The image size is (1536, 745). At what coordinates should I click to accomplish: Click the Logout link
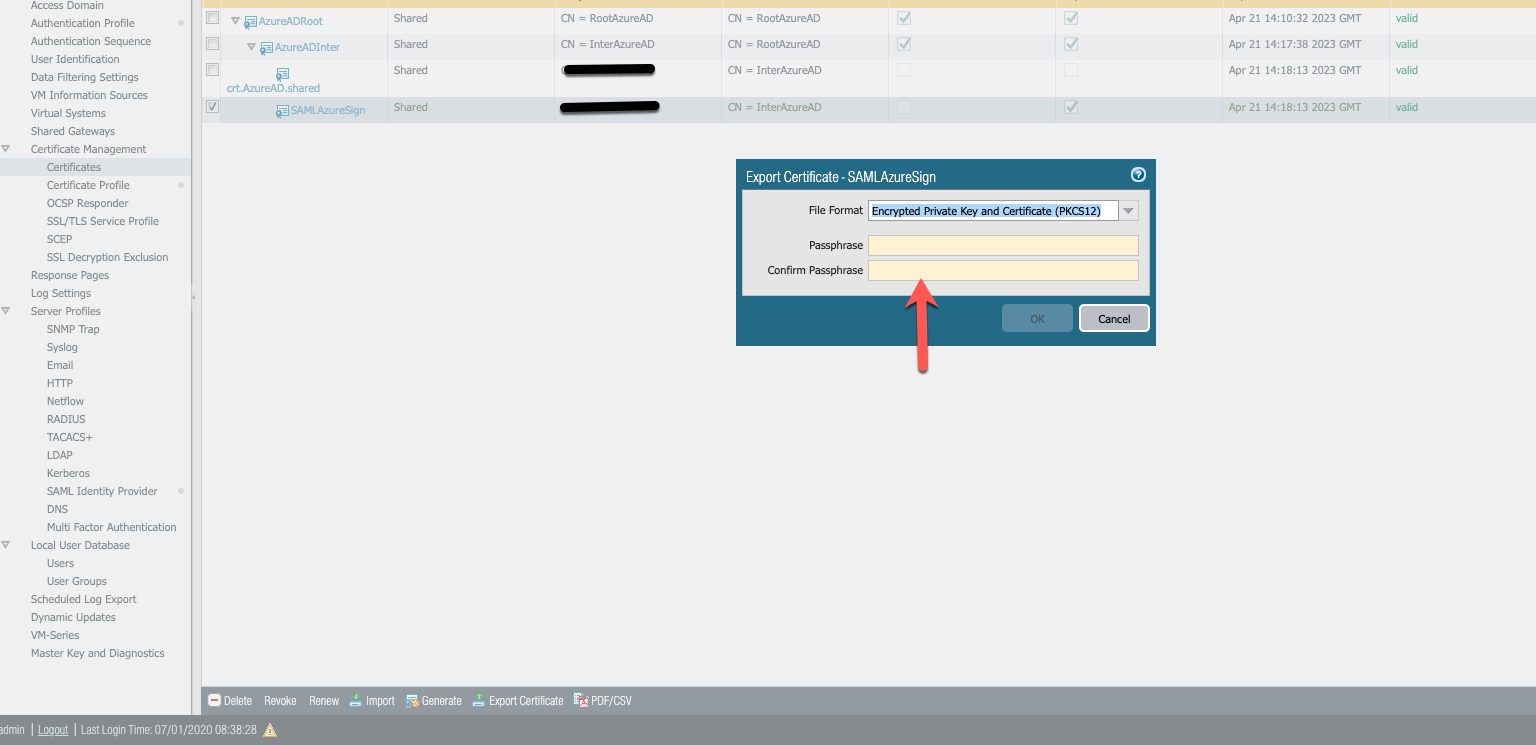click(53, 730)
